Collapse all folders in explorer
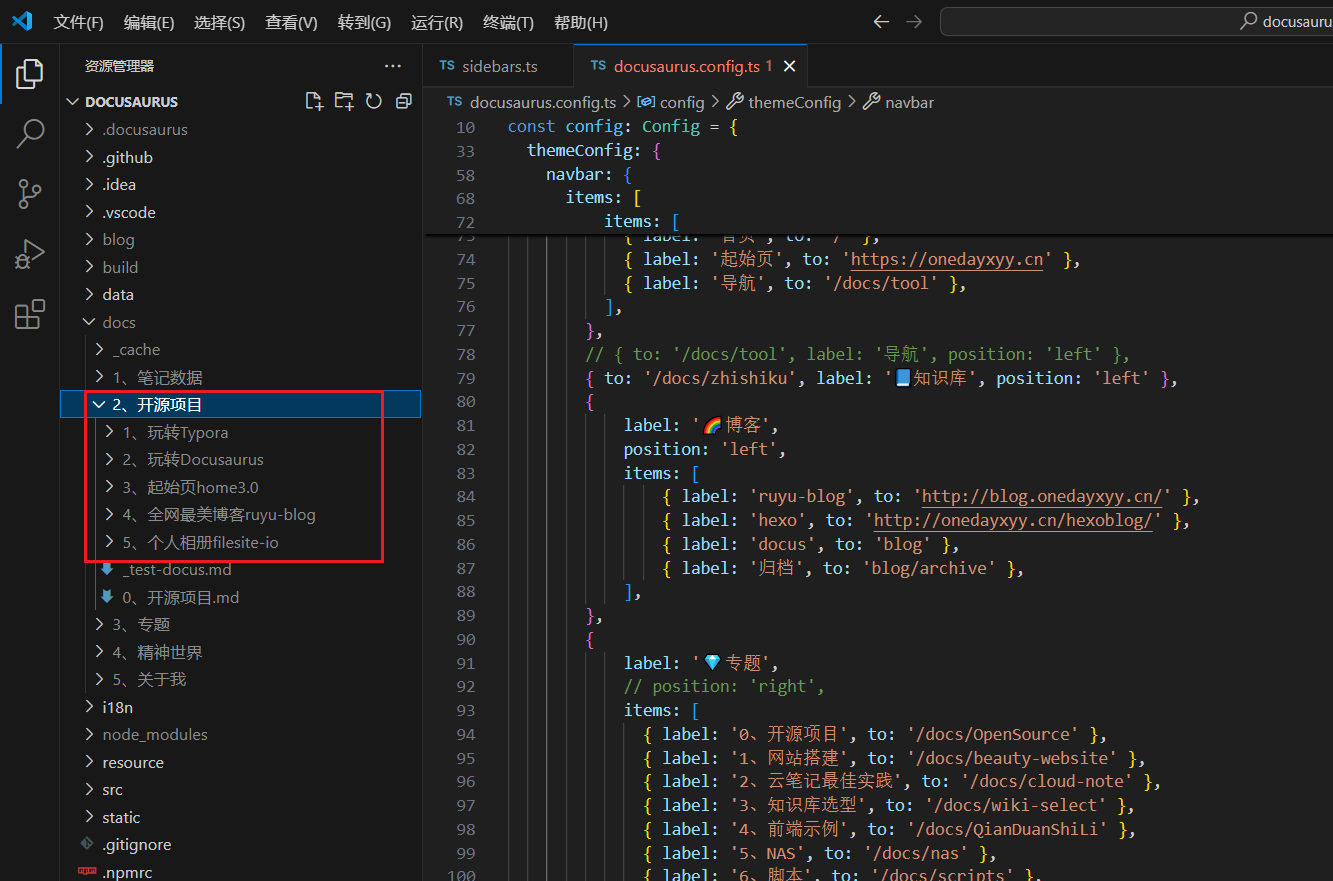The width and height of the screenshot is (1333, 881). [404, 101]
